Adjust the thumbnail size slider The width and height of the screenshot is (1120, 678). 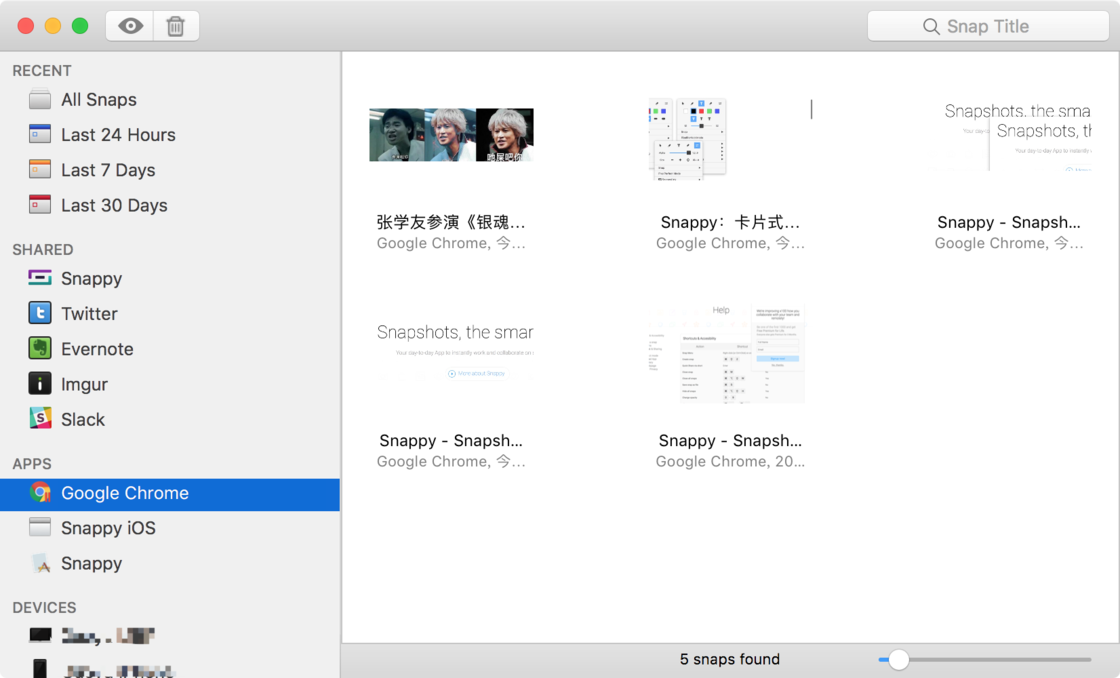(898, 660)
